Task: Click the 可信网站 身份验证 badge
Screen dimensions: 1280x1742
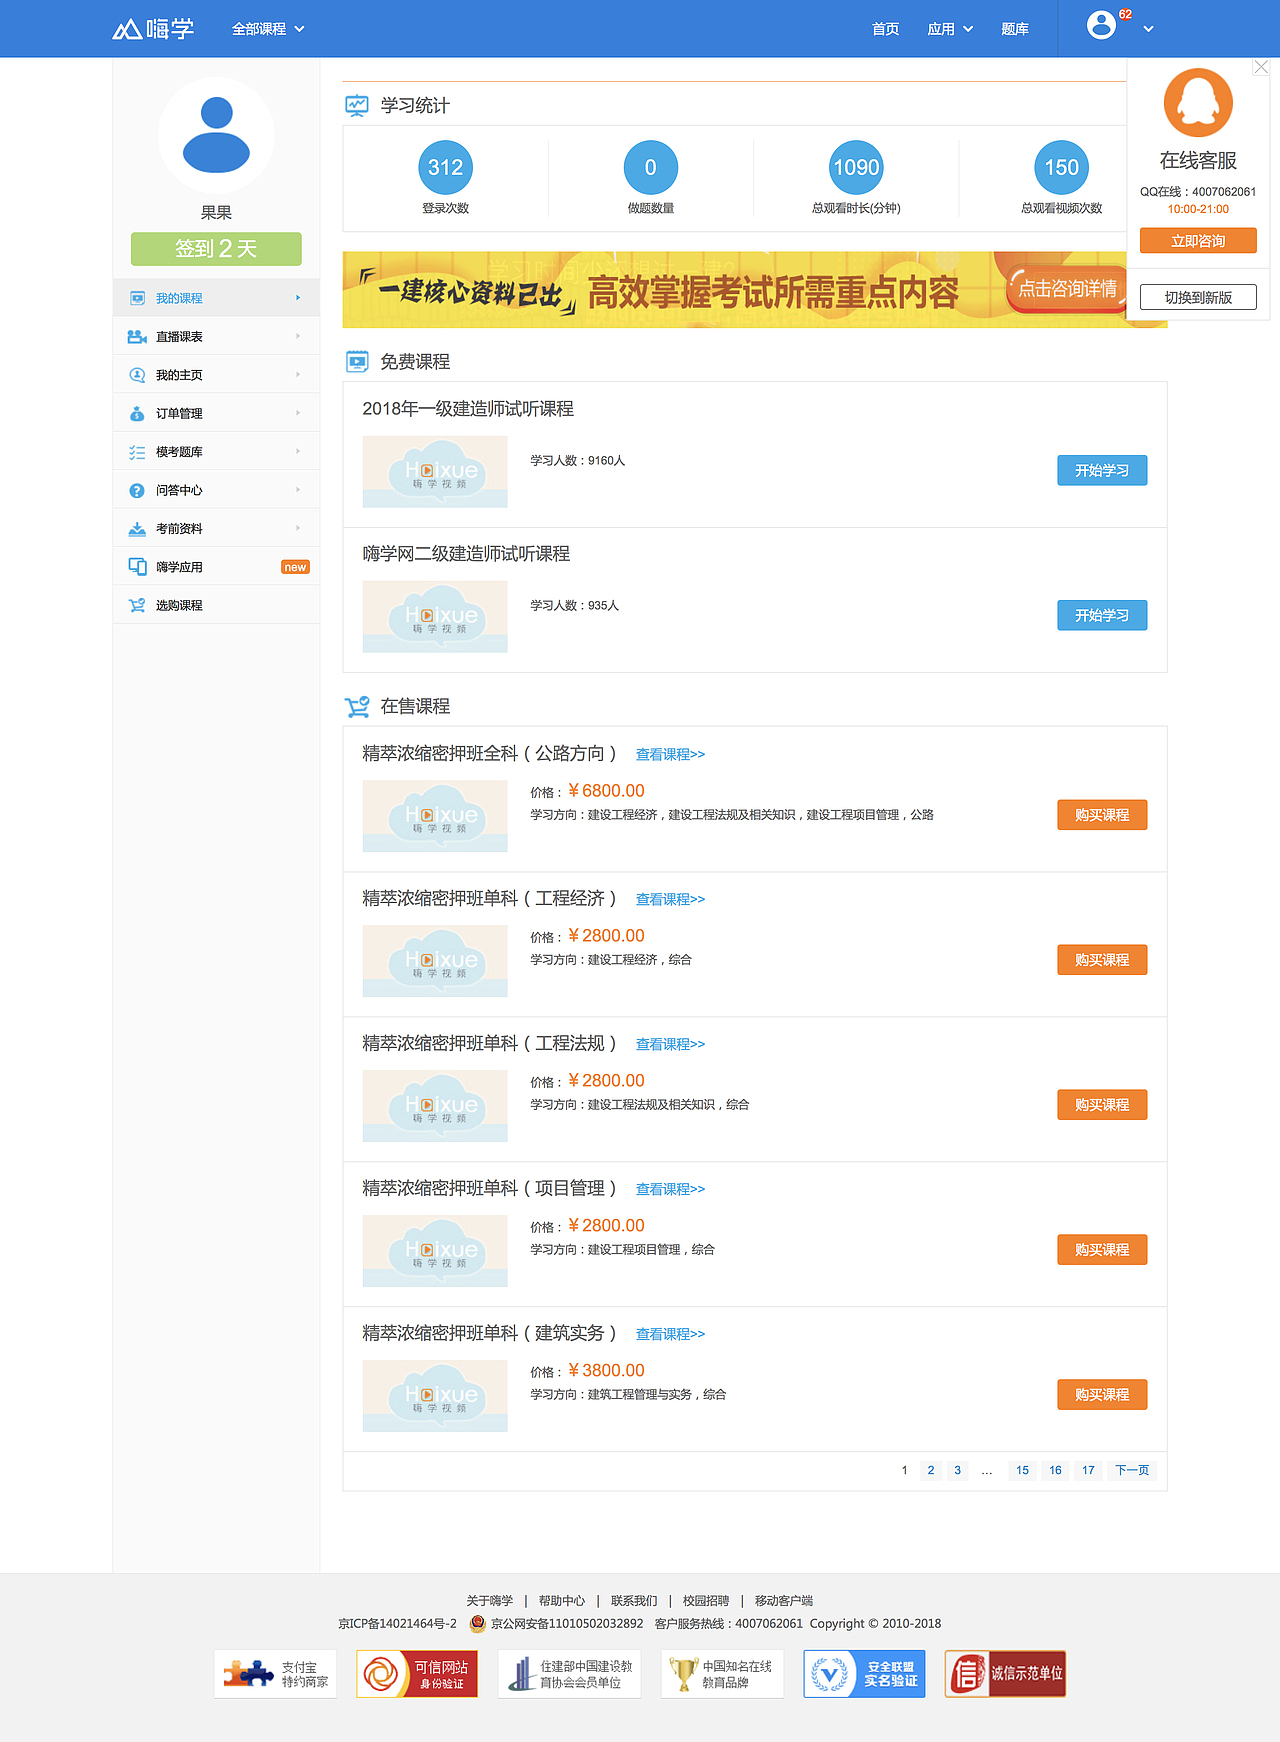Action: [417, 1674]
